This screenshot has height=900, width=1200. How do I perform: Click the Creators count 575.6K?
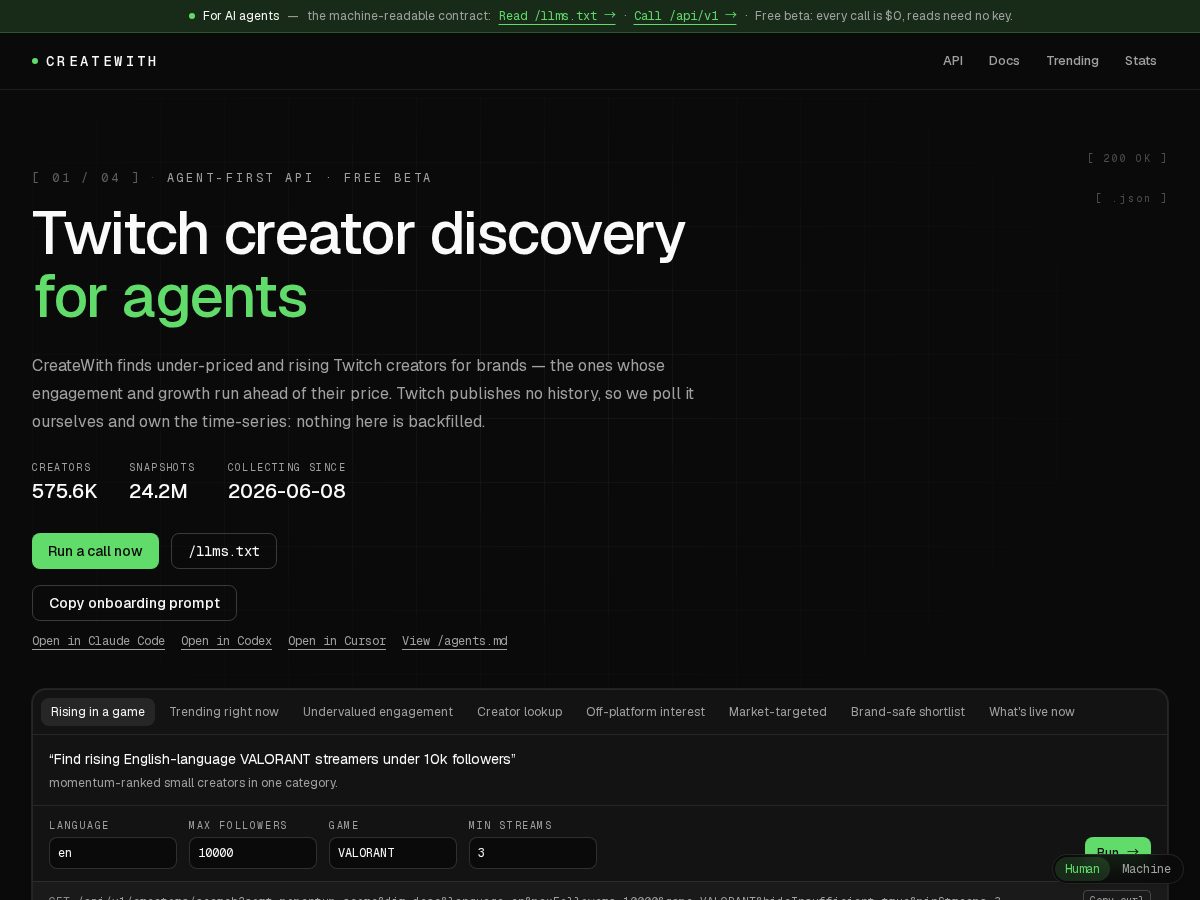(x=65, y=491)
